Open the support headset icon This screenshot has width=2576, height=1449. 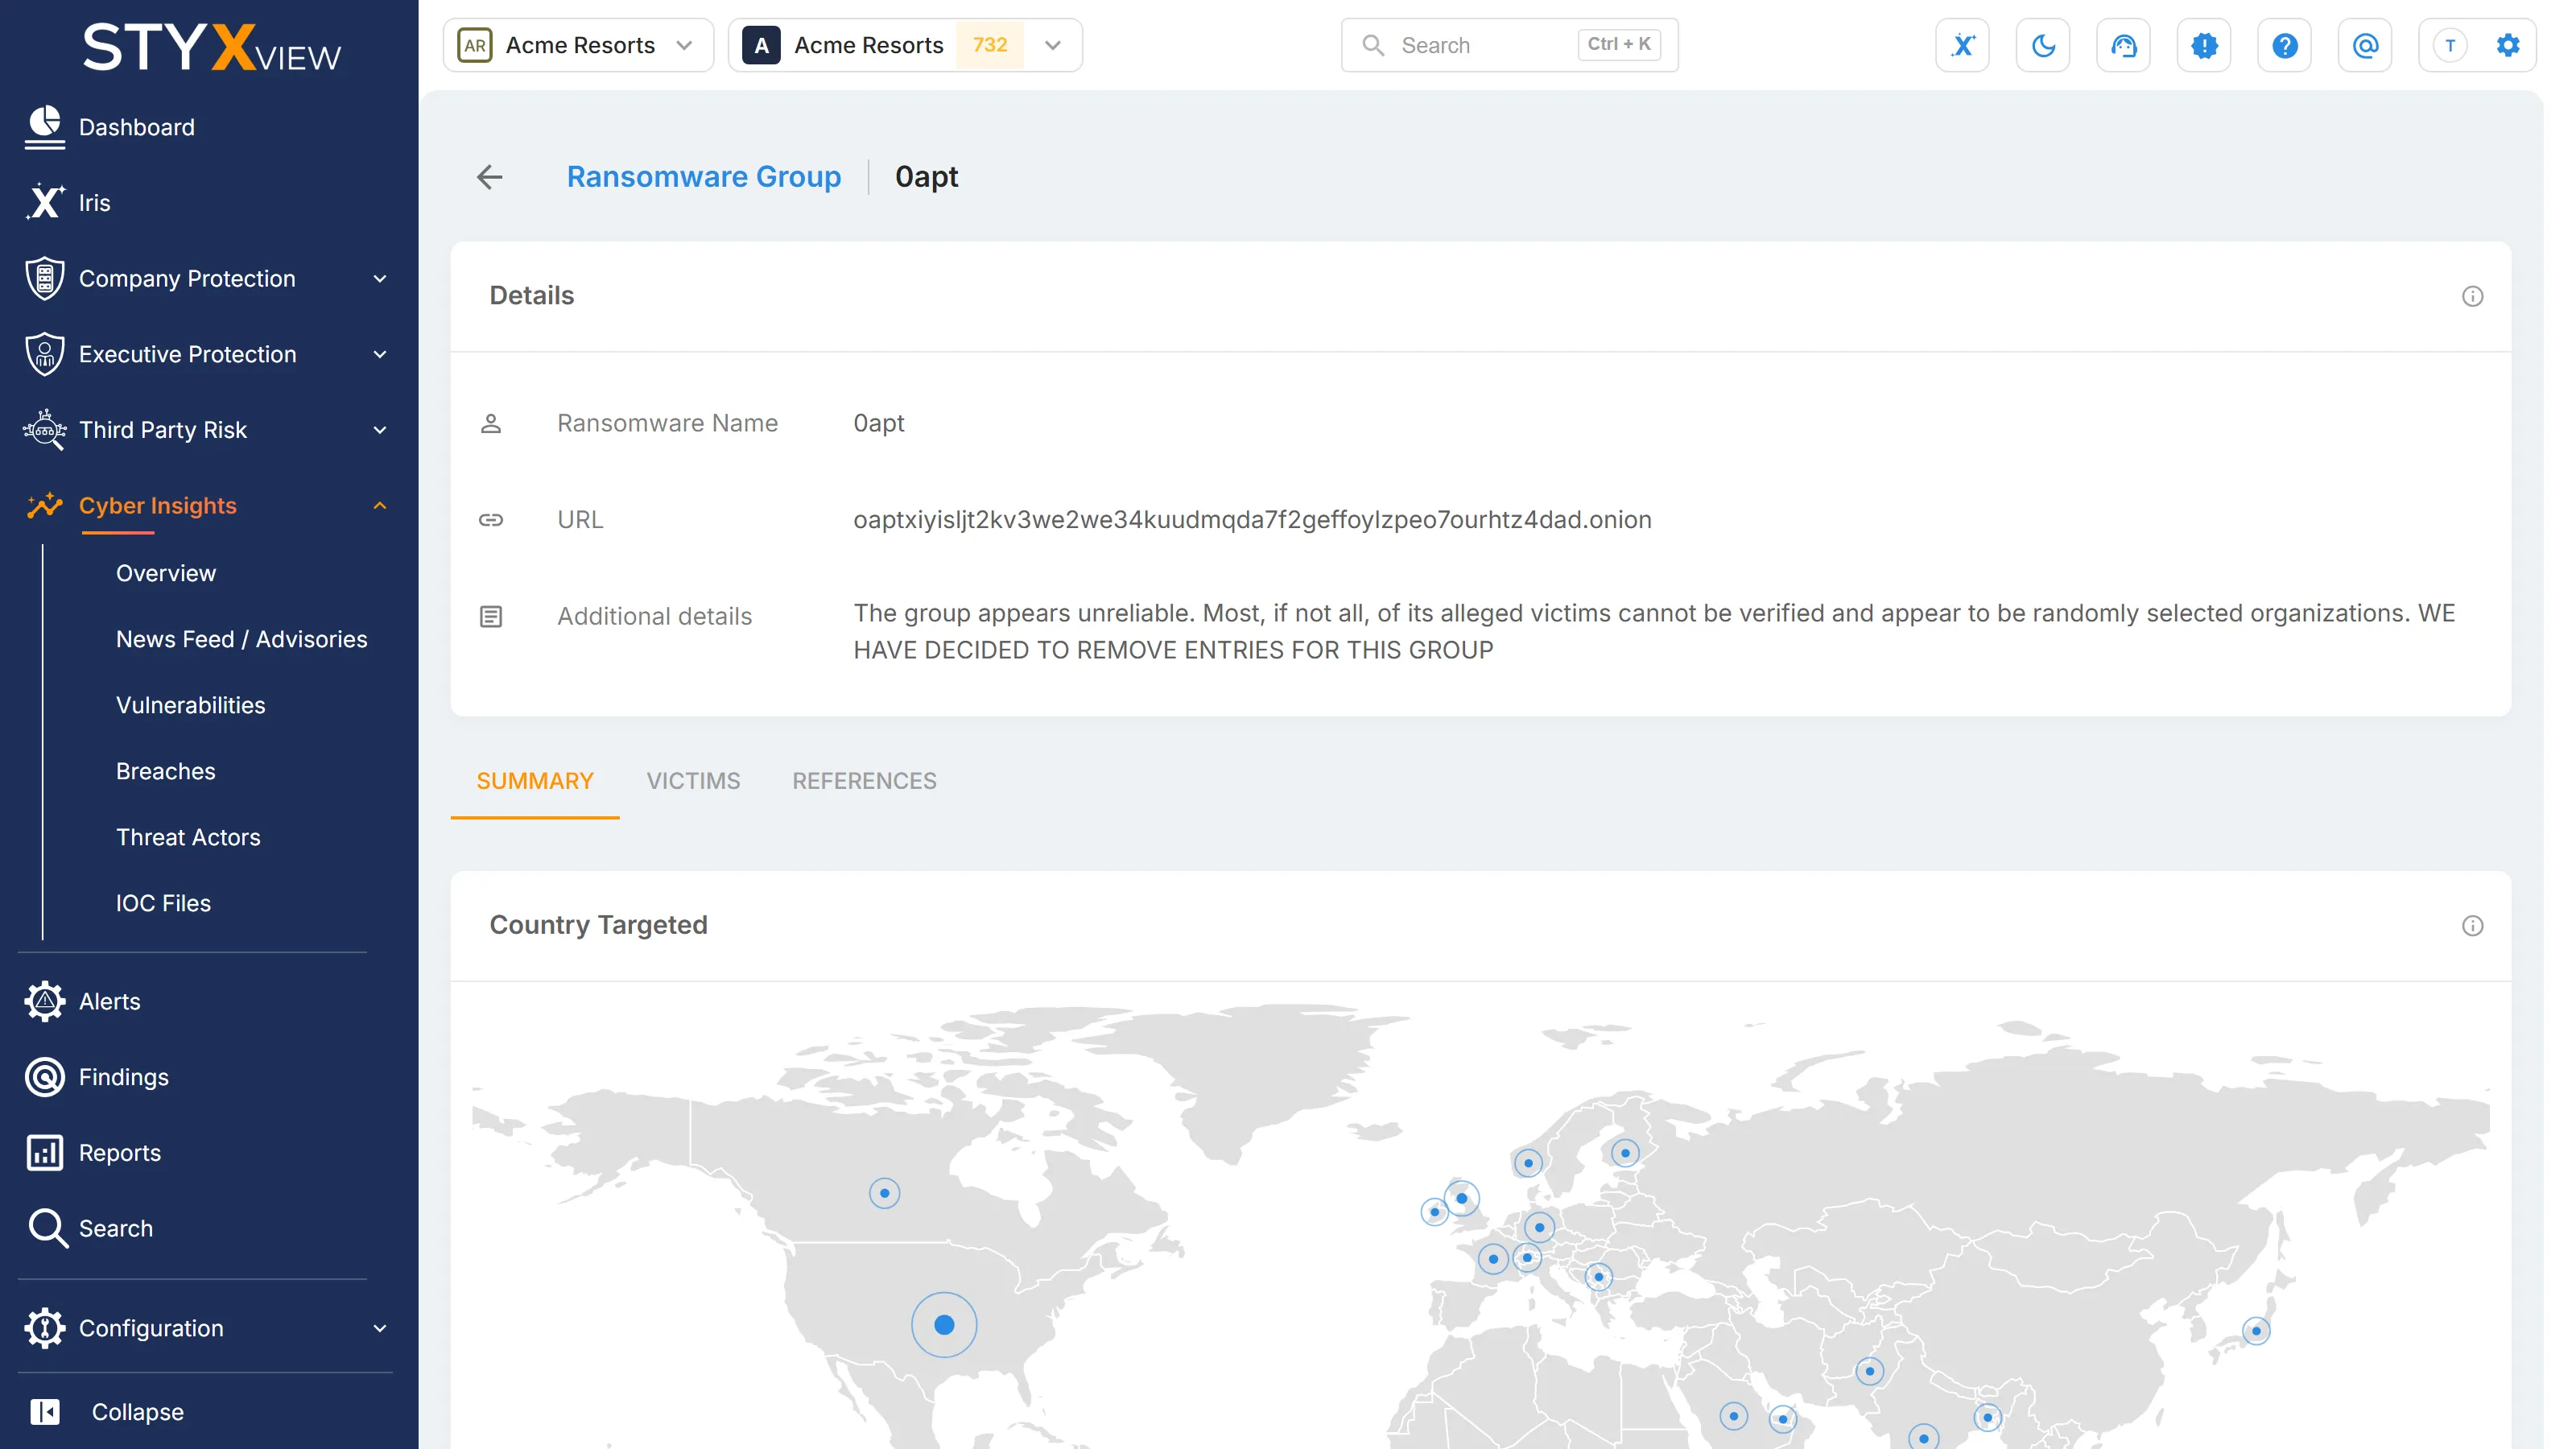(2123, 45)
